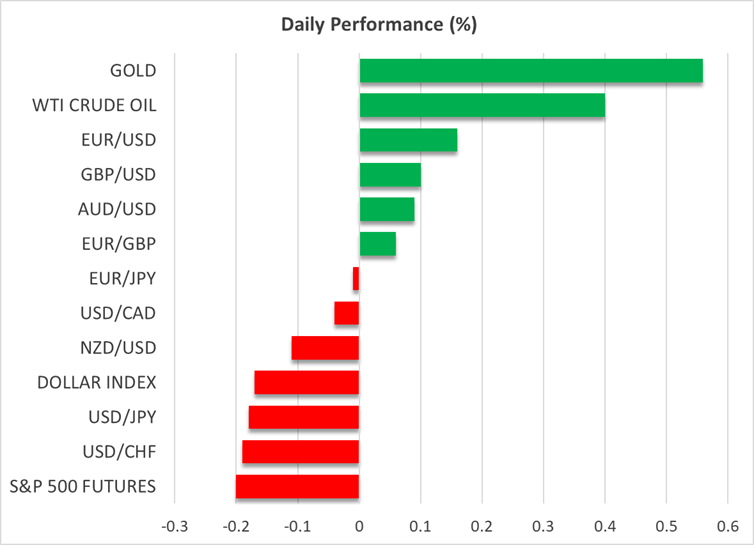The height and width of the screenshot is (545, 754).
Task: Click the 0 tick label on axis
Action: [x=359, y=524]
